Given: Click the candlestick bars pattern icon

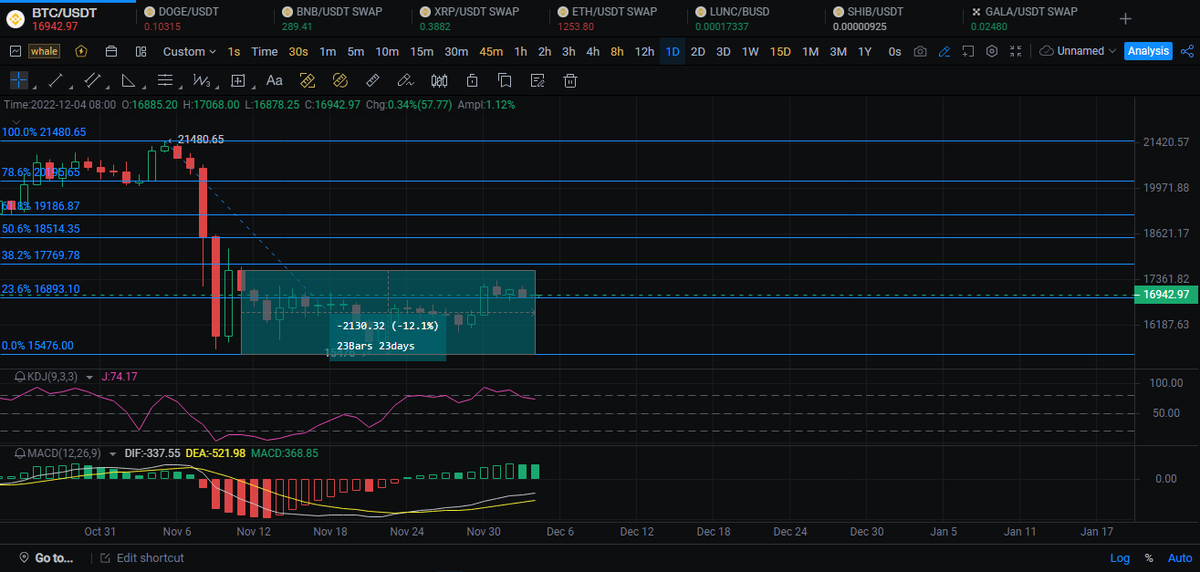Looking at the screenshot, I should click(438, 80).
